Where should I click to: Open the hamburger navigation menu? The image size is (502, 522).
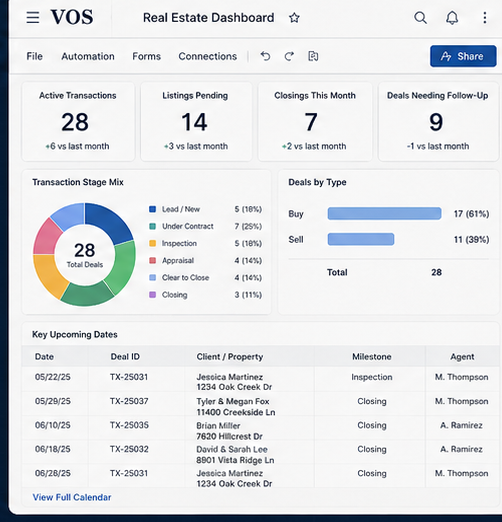point(33,17)
